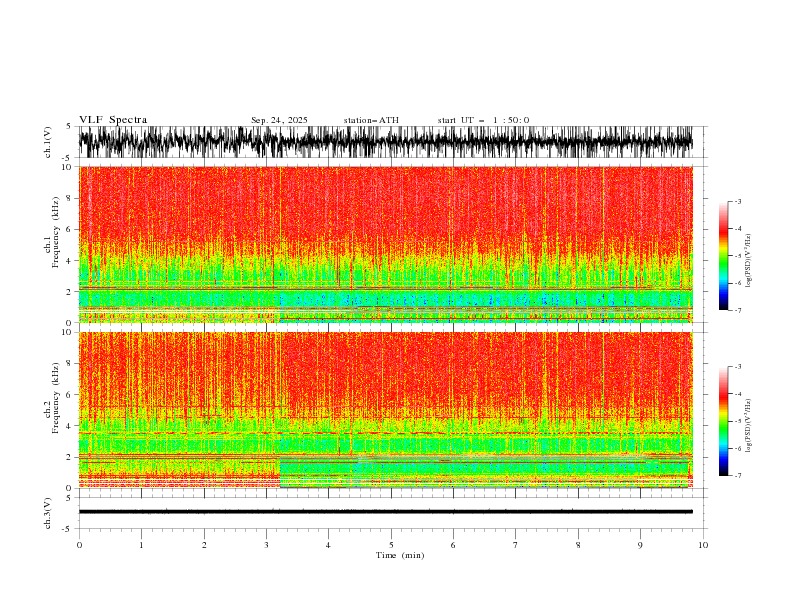The height and width of the screenshot is (612, 792).
Task: Click the "-7" label on ch.1 colorbar
Action: (737, 311)
